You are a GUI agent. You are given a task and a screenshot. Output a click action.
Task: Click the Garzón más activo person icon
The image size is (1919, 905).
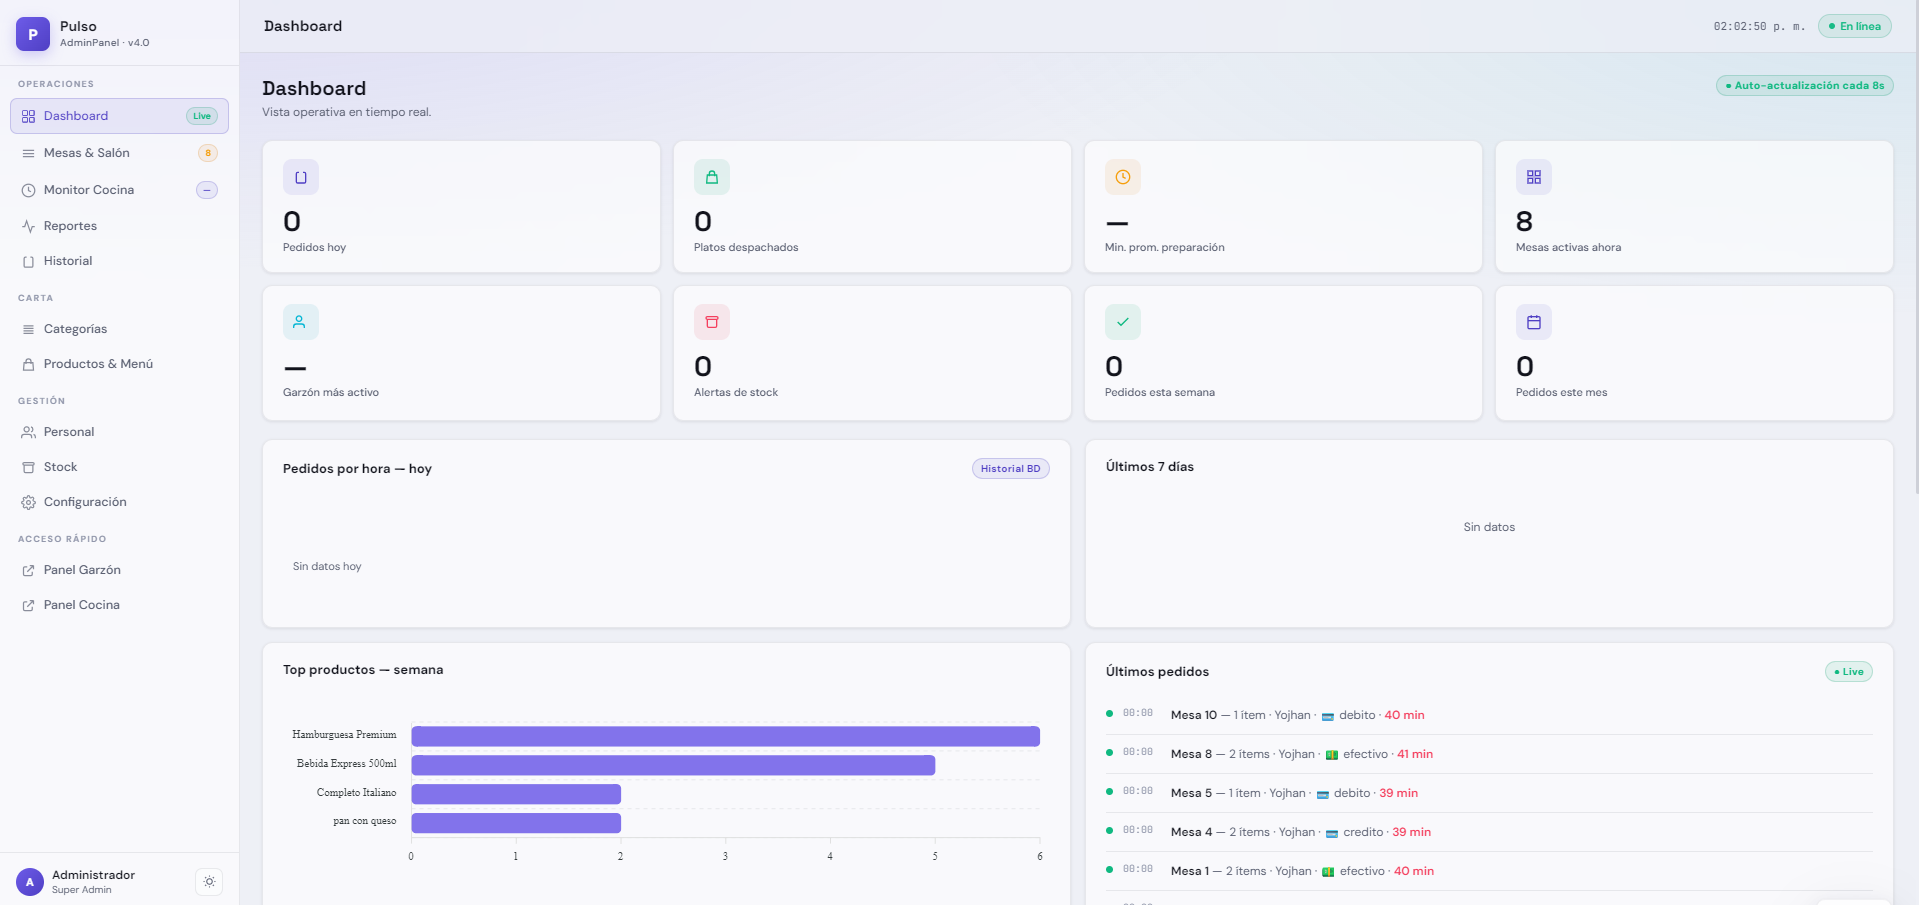pyautogui.click(x=301, y=322)
